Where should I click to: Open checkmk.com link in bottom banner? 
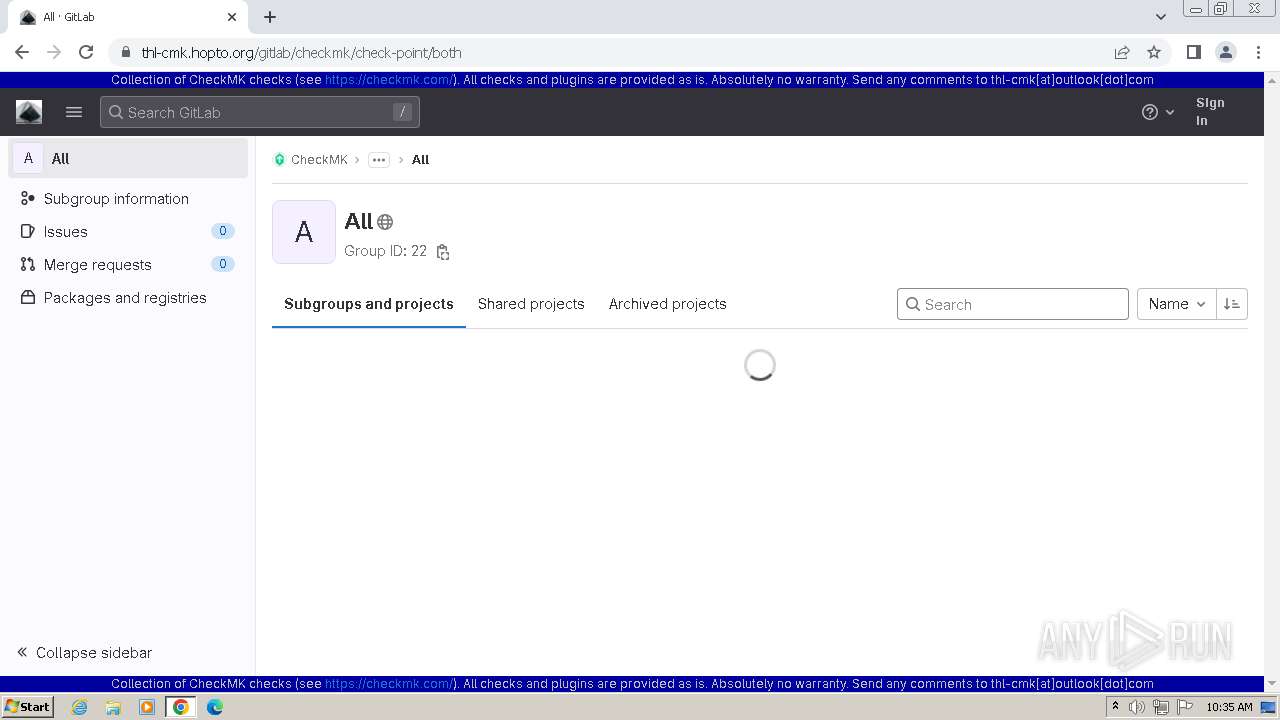(x=389, y=684)
